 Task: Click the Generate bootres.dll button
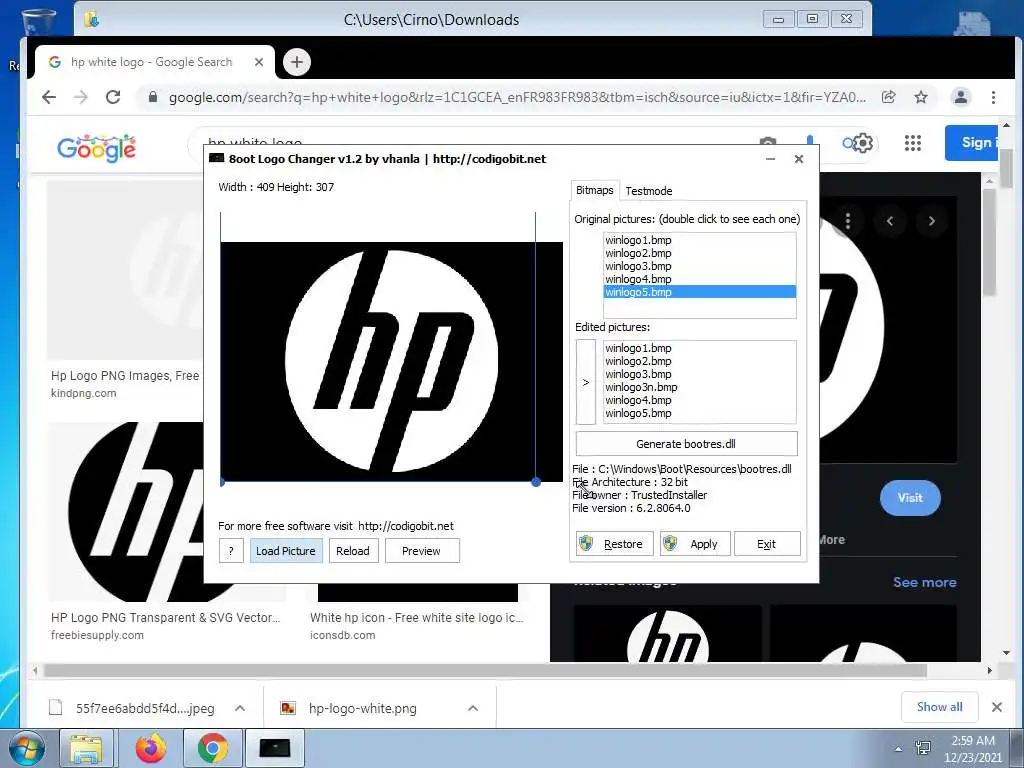pos(686,444)
